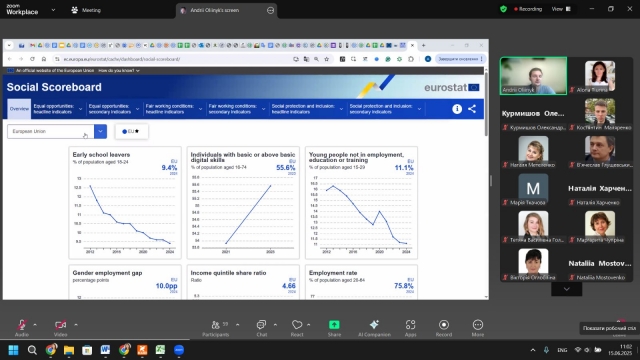Open Fair working conditions headline indicators menu
Screen dimensions: 640x360
173,109
